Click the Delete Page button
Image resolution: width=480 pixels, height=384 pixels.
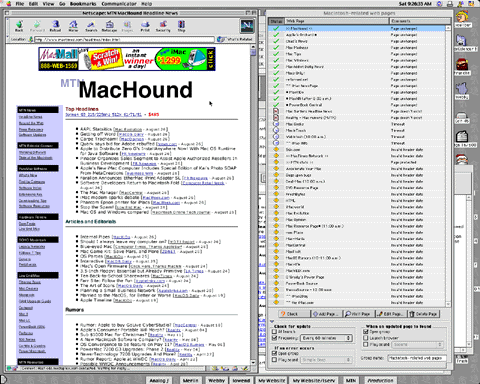[x=424, y=314]
